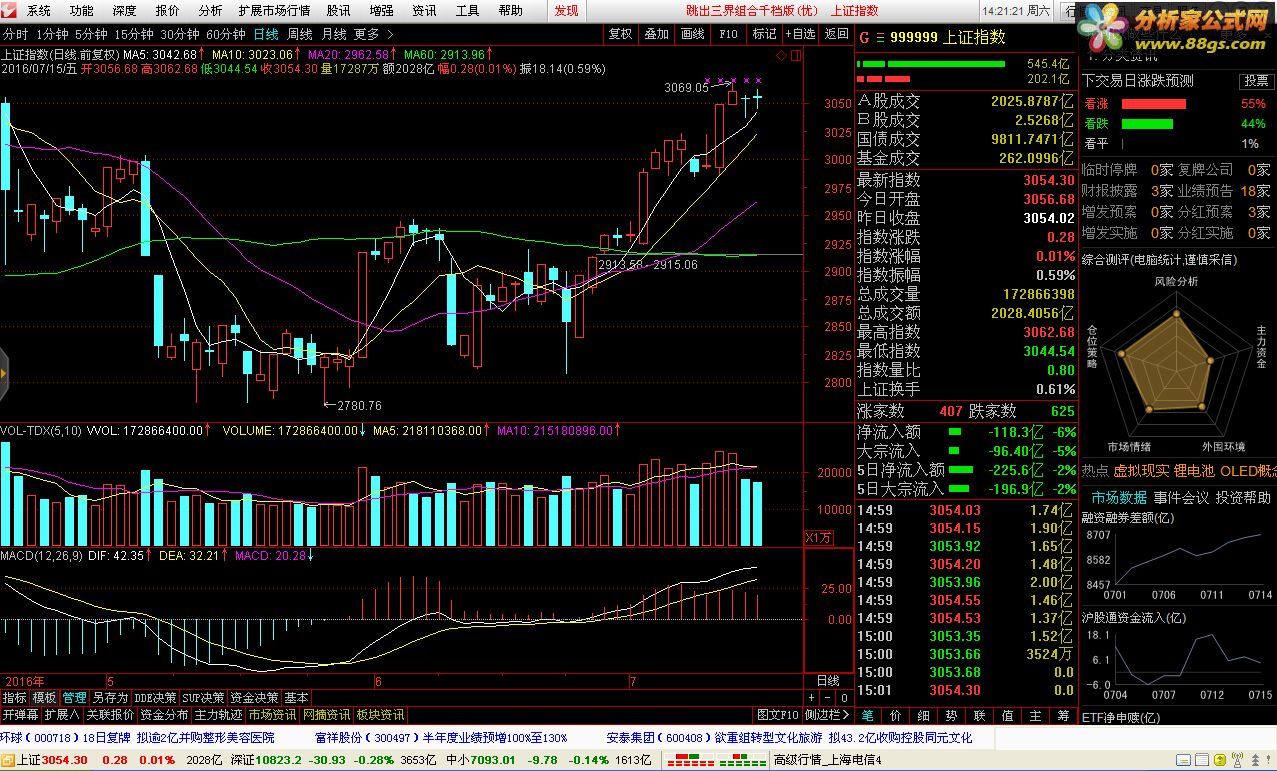Open the 报价 menu
This screenshot has width=1277, height=771.
(168, 10)
